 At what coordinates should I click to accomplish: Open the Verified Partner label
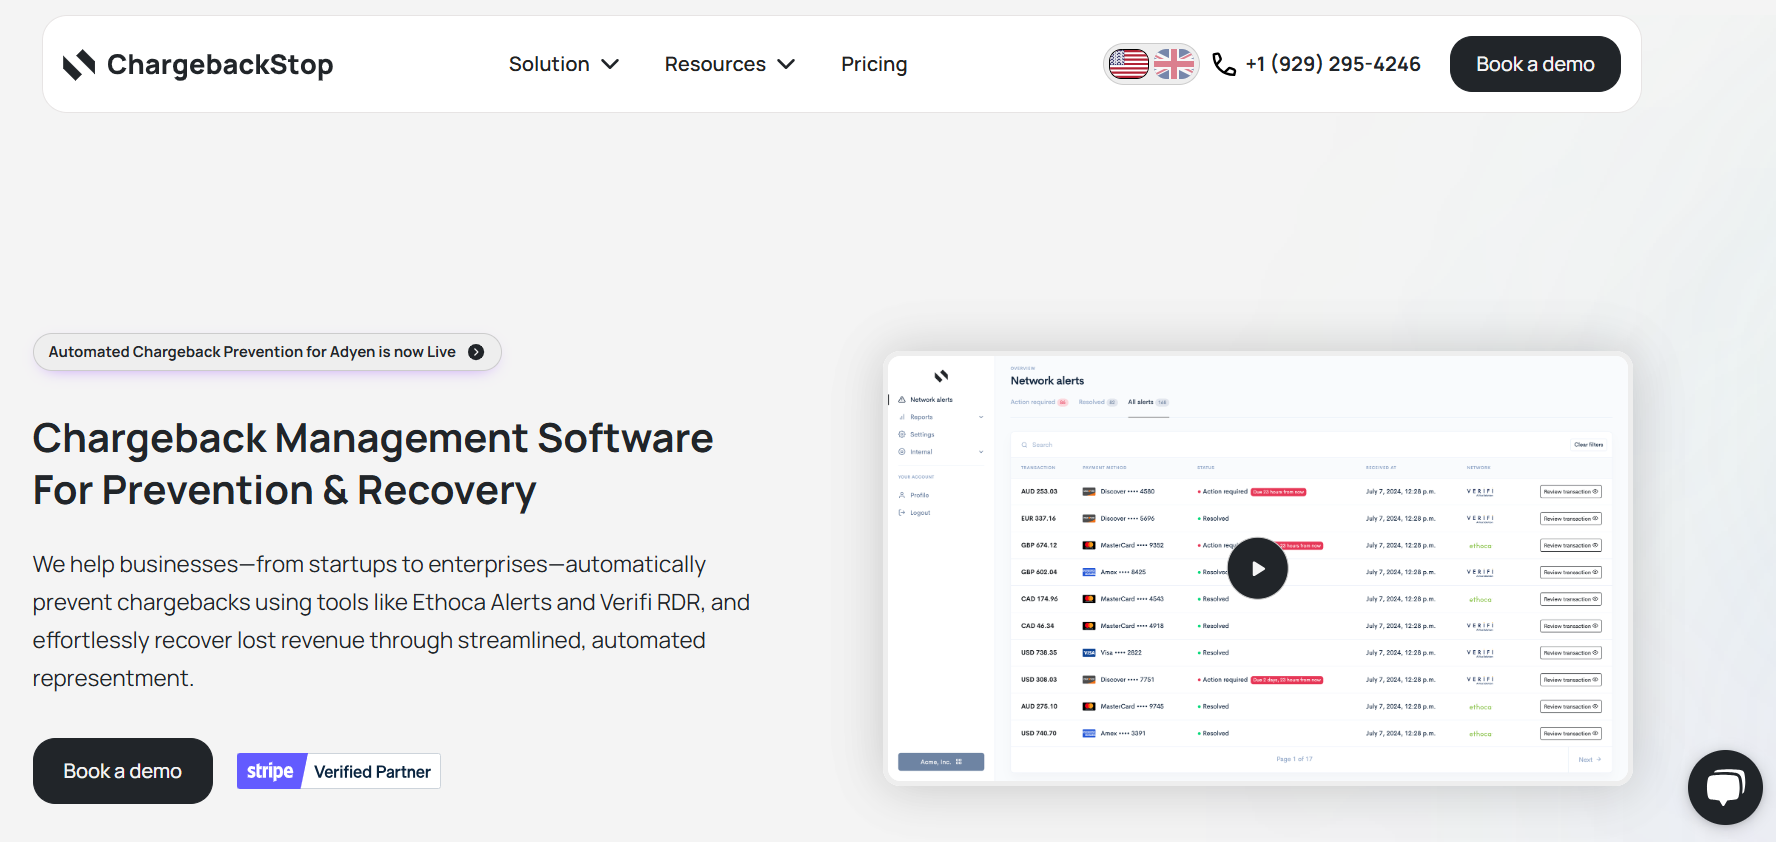372,771
